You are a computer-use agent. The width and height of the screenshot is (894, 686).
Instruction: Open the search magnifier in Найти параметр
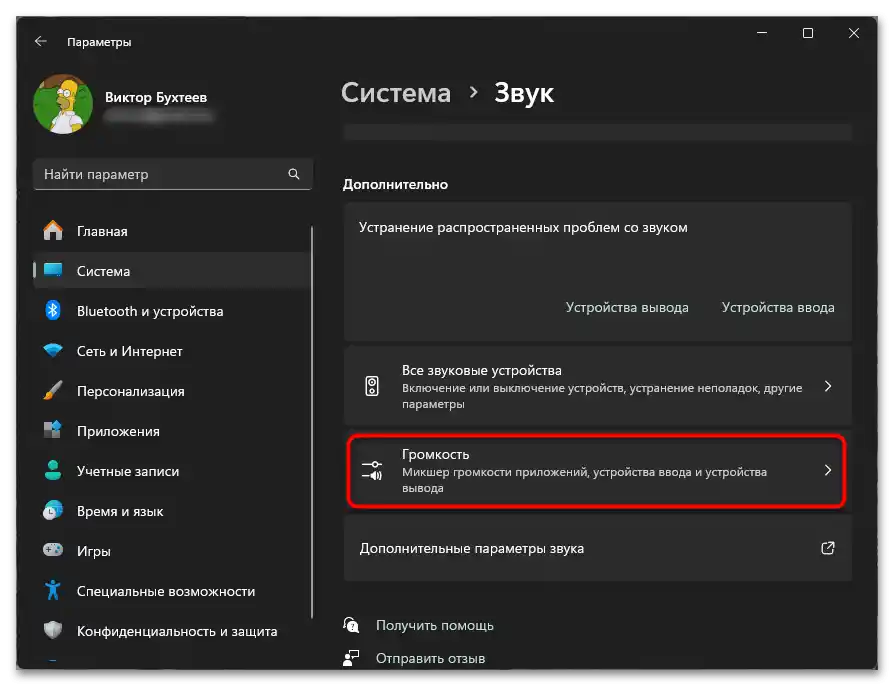pos(294,173)
